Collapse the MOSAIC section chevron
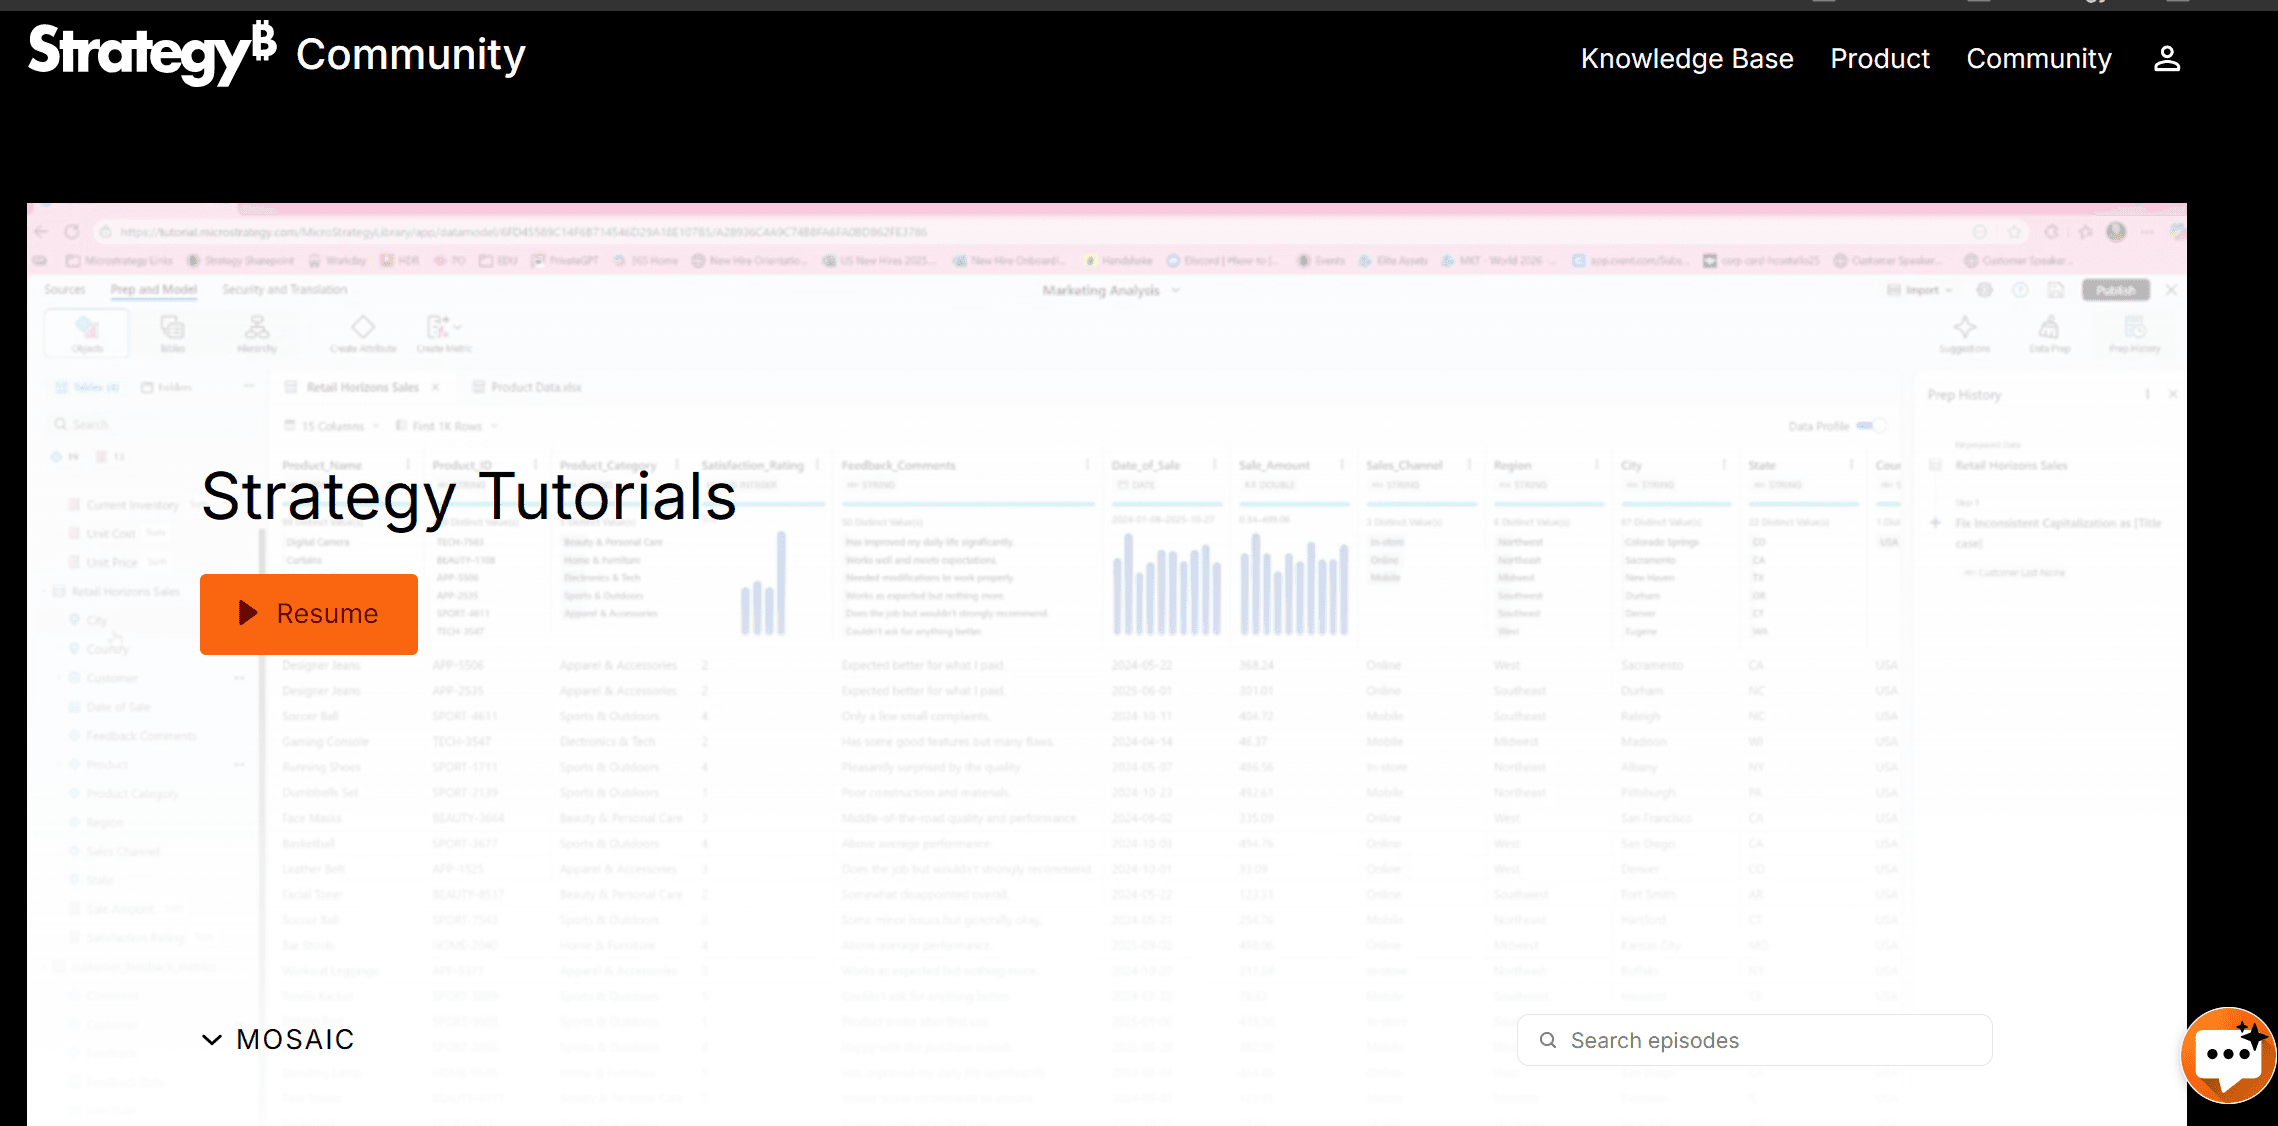This screenshot has height=1126, width=2278. pyautogui.click(x=212, y=1040)
